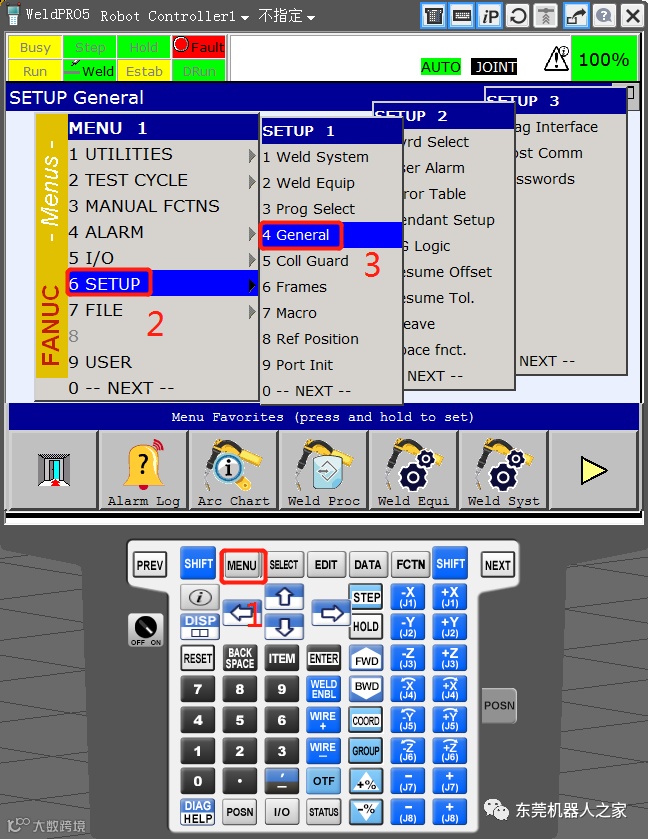Click the green AUTO mode indicator
Viewport: 648px width, 839px height.
point(440,67)
